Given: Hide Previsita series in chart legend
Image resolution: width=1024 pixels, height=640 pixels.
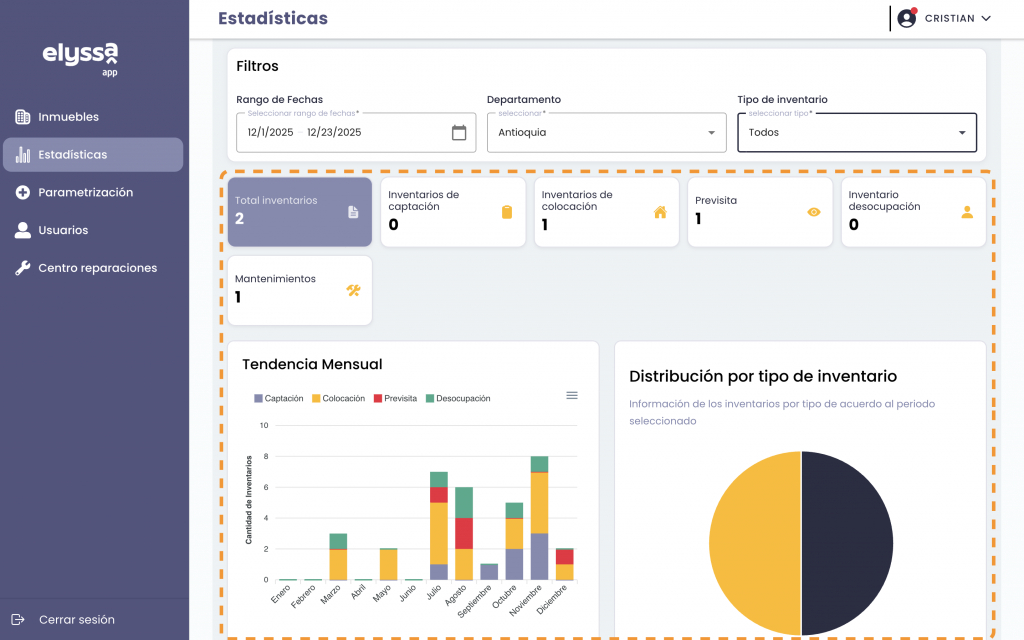Looking at the screenshot, I should coord(395,398).
